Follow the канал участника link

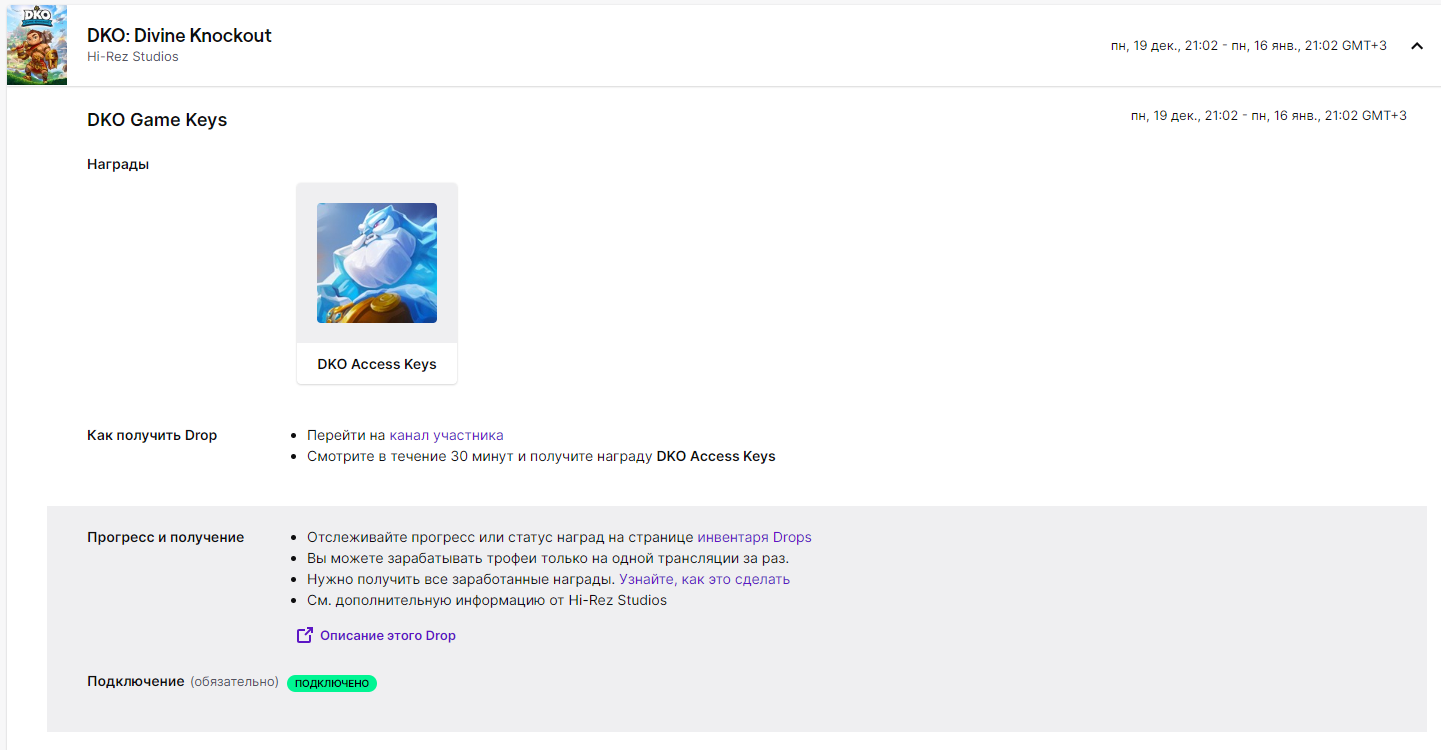click(446, 435)
